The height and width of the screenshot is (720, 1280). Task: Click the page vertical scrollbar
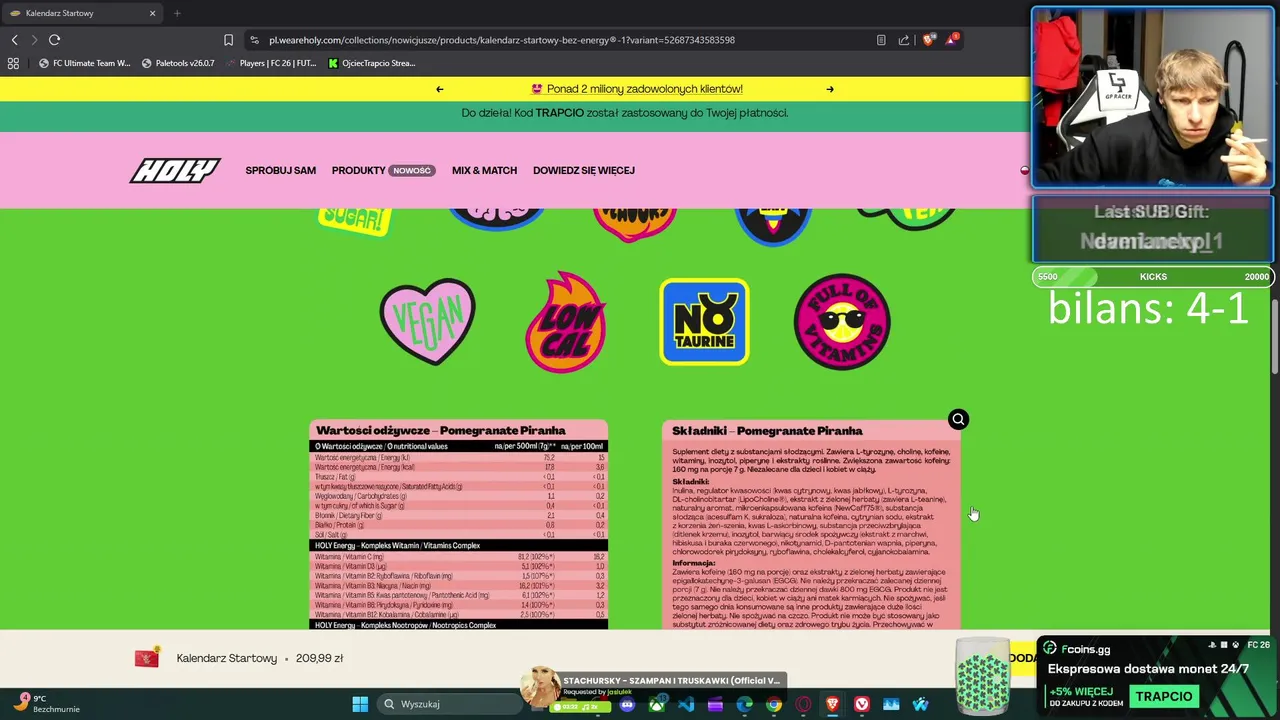coord(1273,335)
